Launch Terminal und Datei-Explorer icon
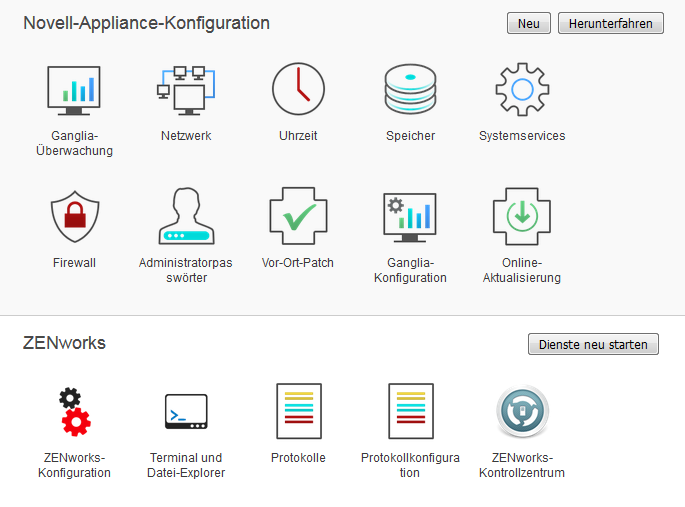Viewport: 685px width, 507px height. pyautogui.click(x=186, y=411)
